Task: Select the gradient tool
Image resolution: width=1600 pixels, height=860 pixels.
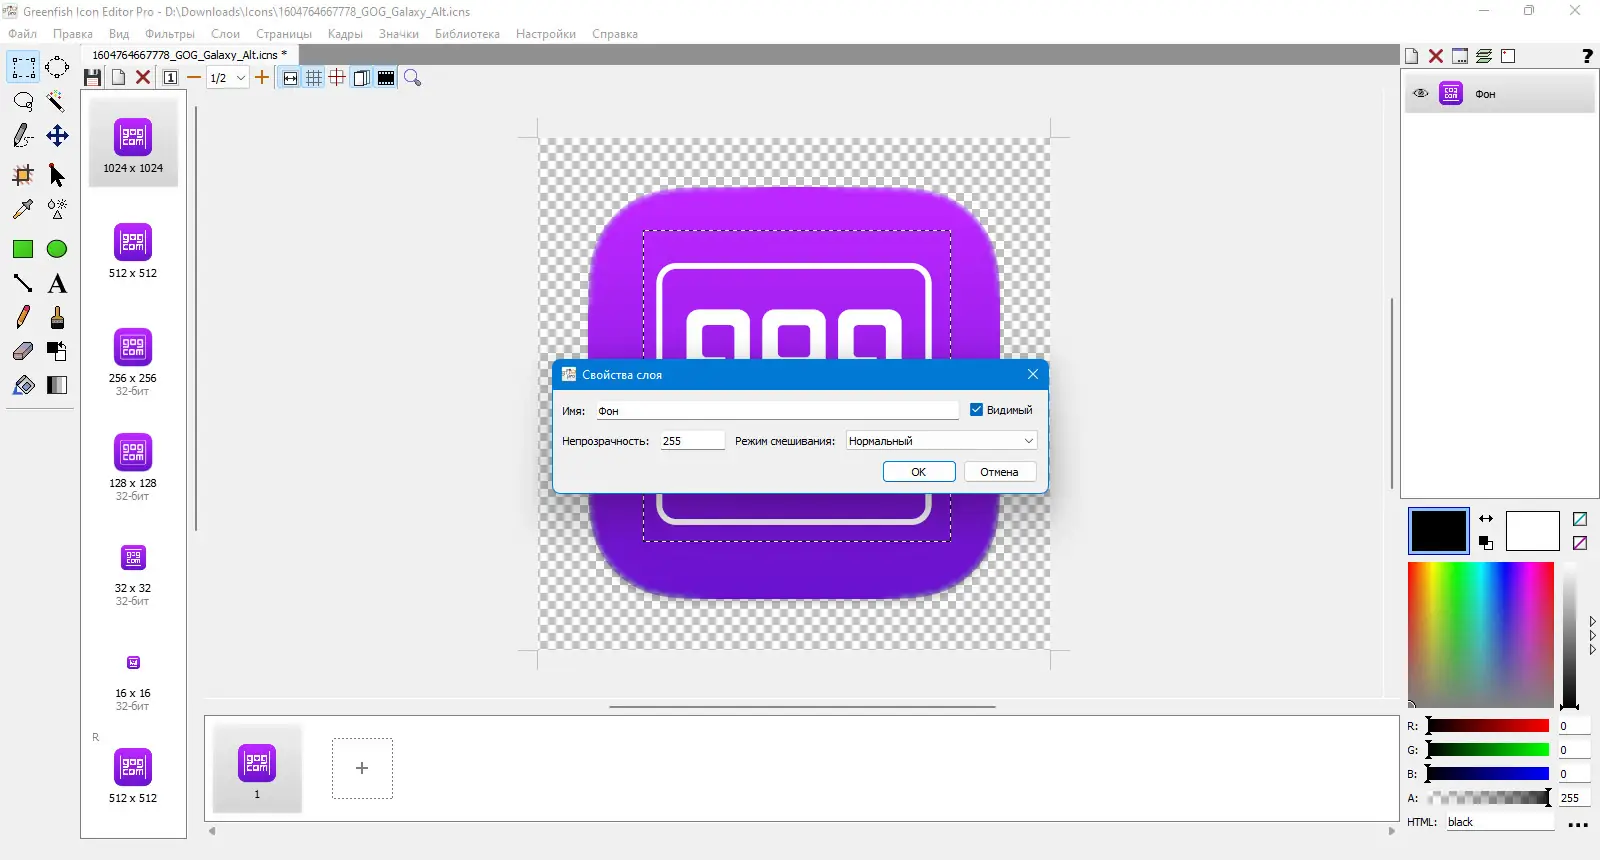Action: pyautogui.click(x=57, y=385)
